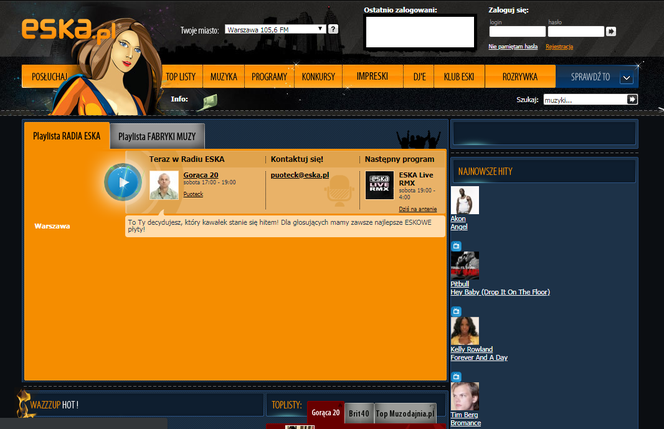This screenshot has width=664, height=429.
Task: Open the Kelly Rowland artist link
Action: [x=472, y=349]
